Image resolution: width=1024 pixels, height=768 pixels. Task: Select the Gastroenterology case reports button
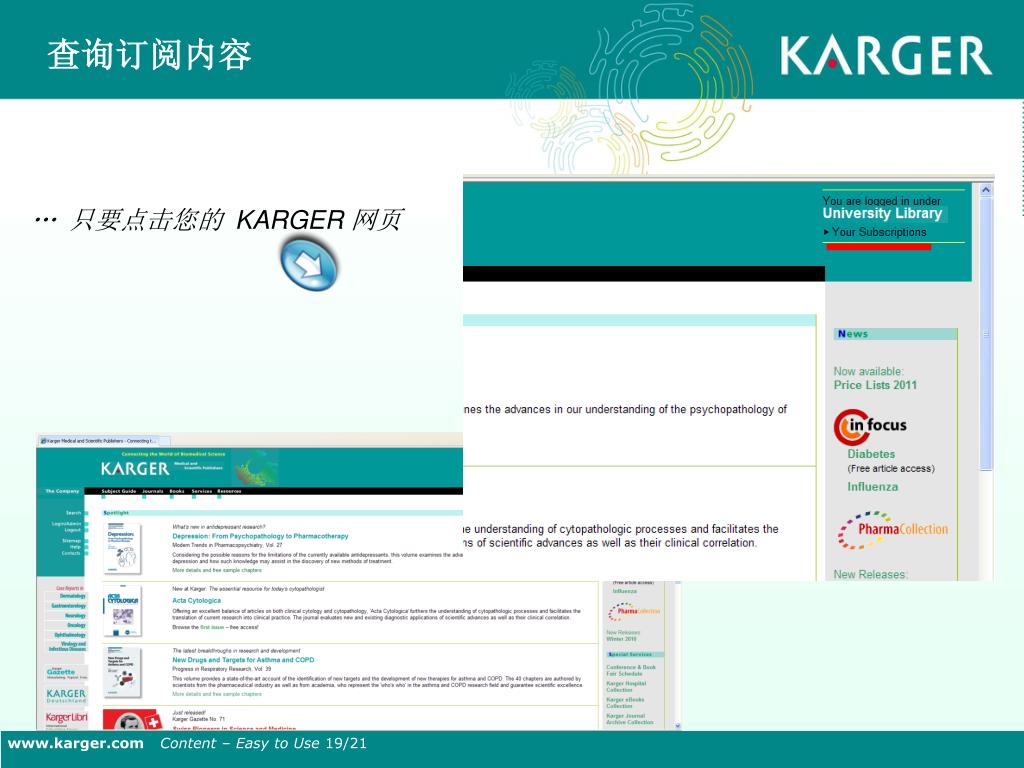point(65,606)
